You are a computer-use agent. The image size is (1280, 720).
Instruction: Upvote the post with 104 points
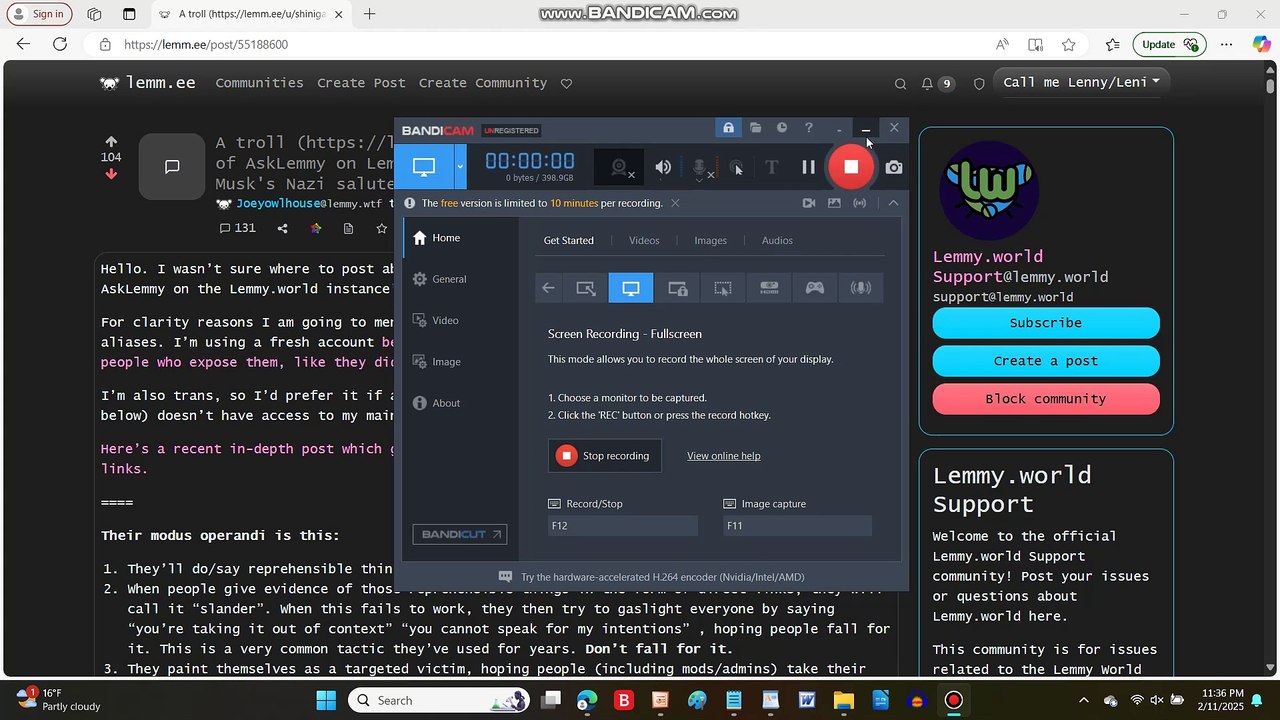pos(111,142)
